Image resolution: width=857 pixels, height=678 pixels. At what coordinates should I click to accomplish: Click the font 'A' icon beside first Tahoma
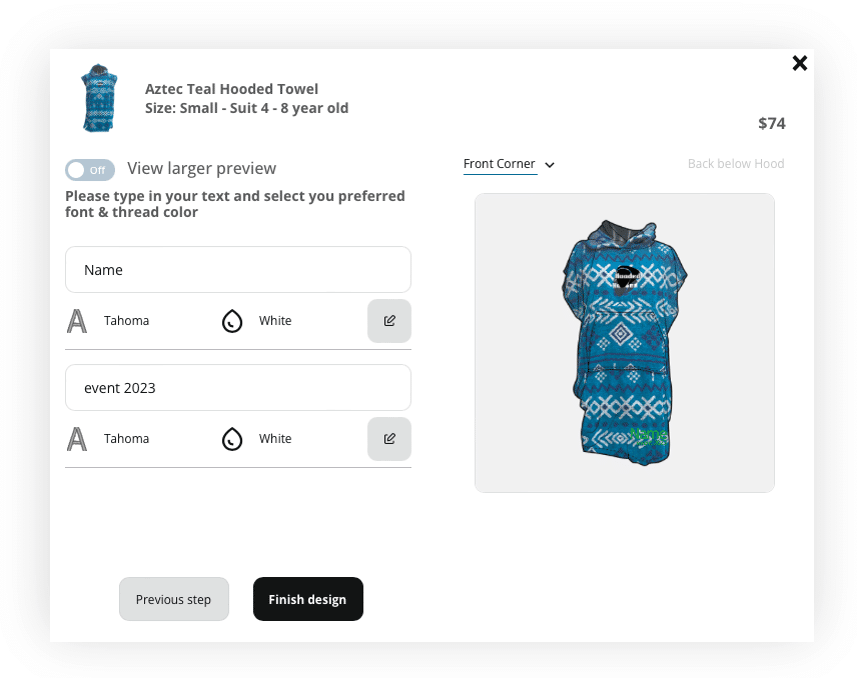(77, 321)
